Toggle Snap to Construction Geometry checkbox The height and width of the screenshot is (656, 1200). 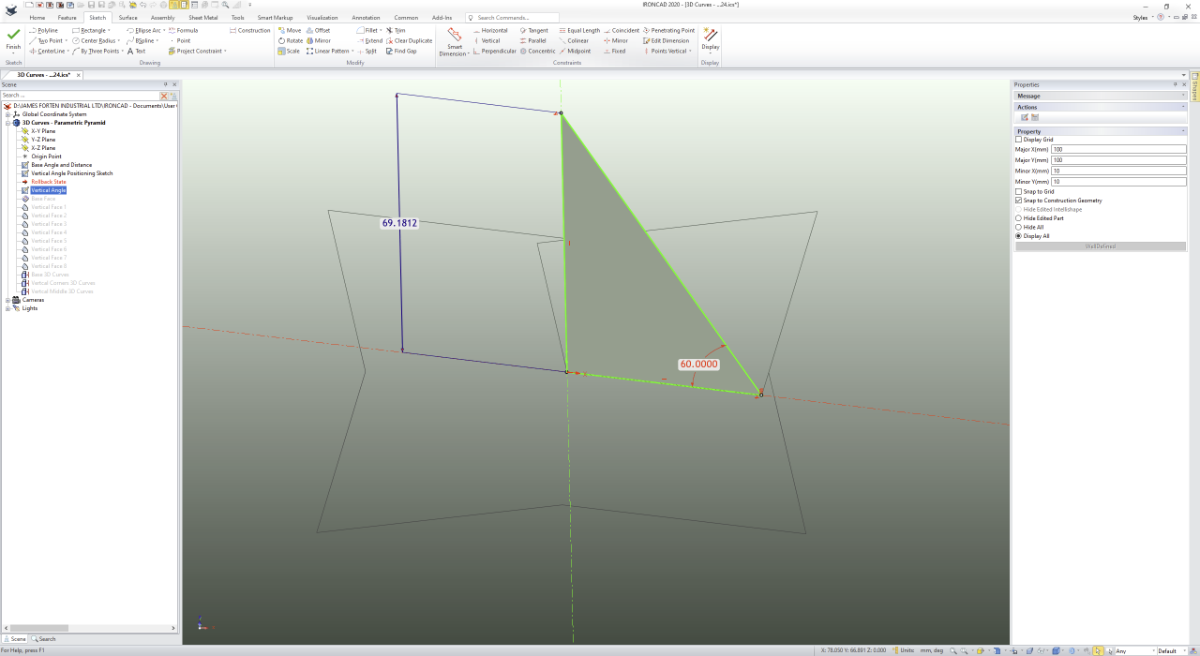click(1019, 200)
